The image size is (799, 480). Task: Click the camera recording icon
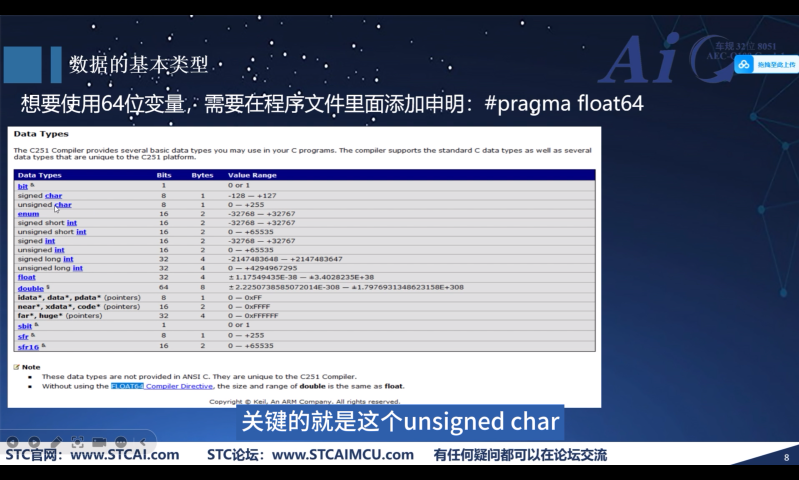(99, 442)
